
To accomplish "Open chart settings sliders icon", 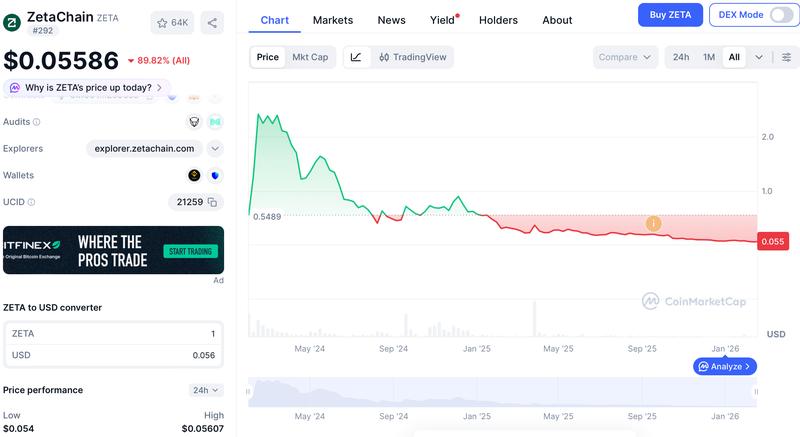I will tap(786, 57).
